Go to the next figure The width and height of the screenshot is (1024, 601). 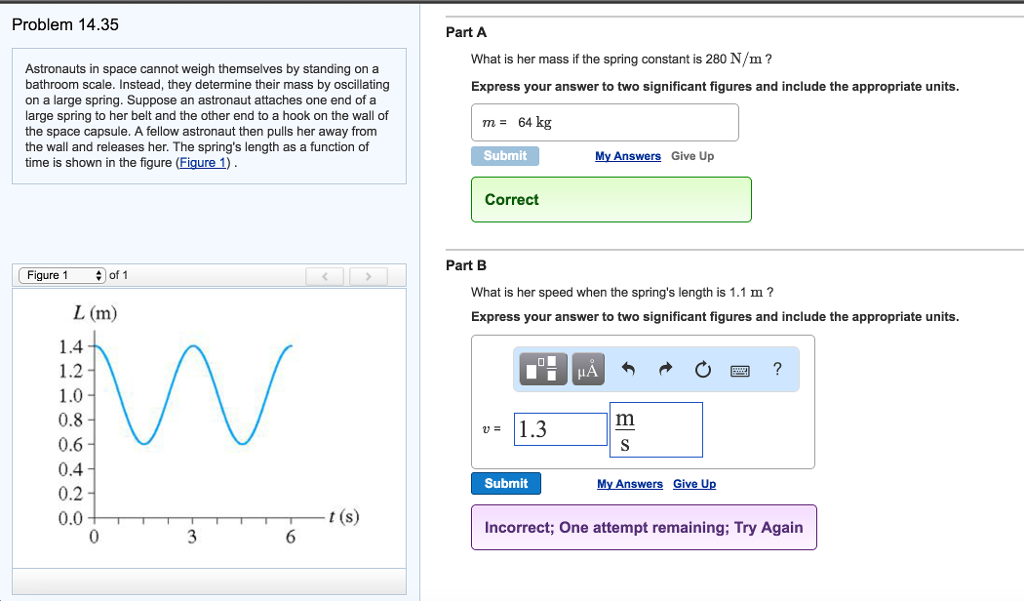(368, 276)
